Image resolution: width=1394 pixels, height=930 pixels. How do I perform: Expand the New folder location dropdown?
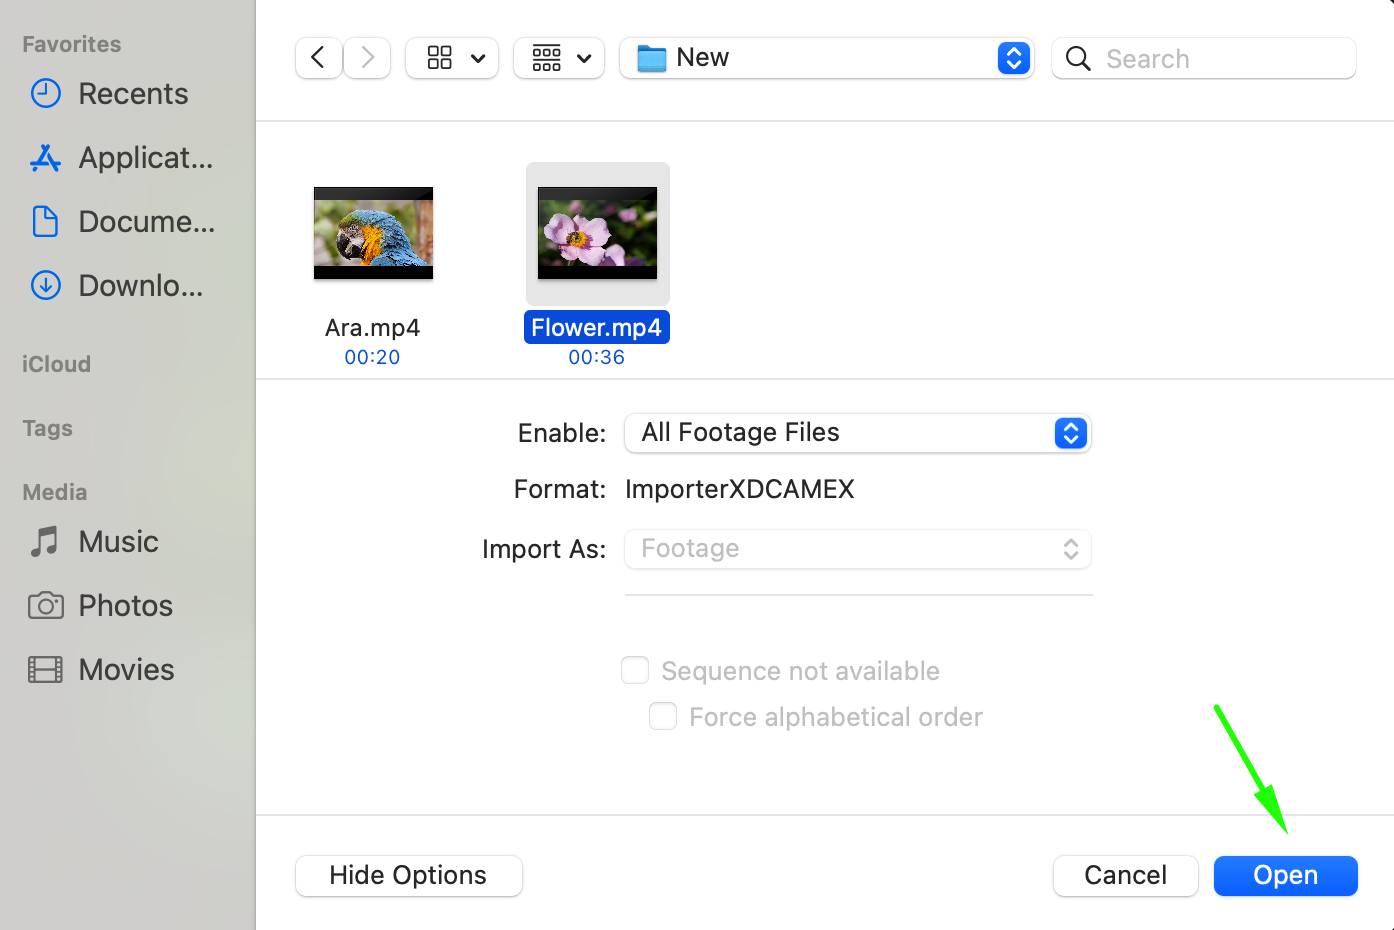1013,58
